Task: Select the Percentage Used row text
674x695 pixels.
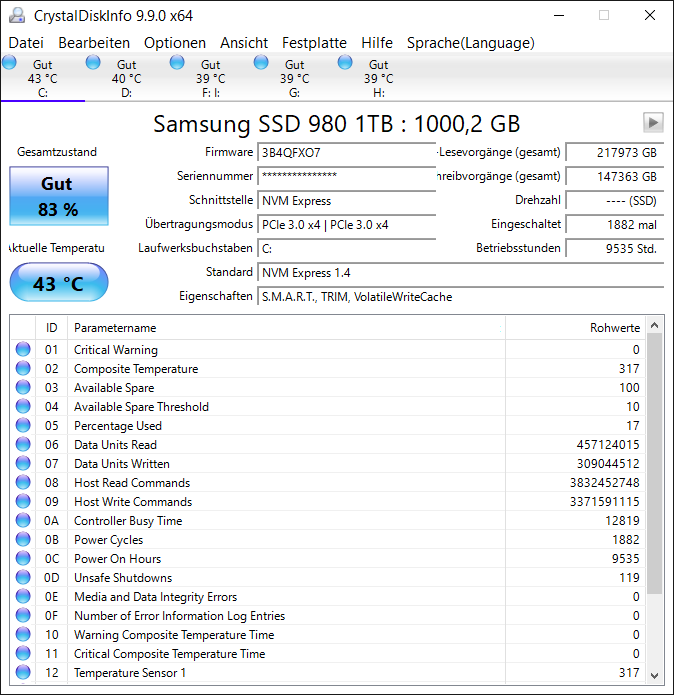Action: 118,426
